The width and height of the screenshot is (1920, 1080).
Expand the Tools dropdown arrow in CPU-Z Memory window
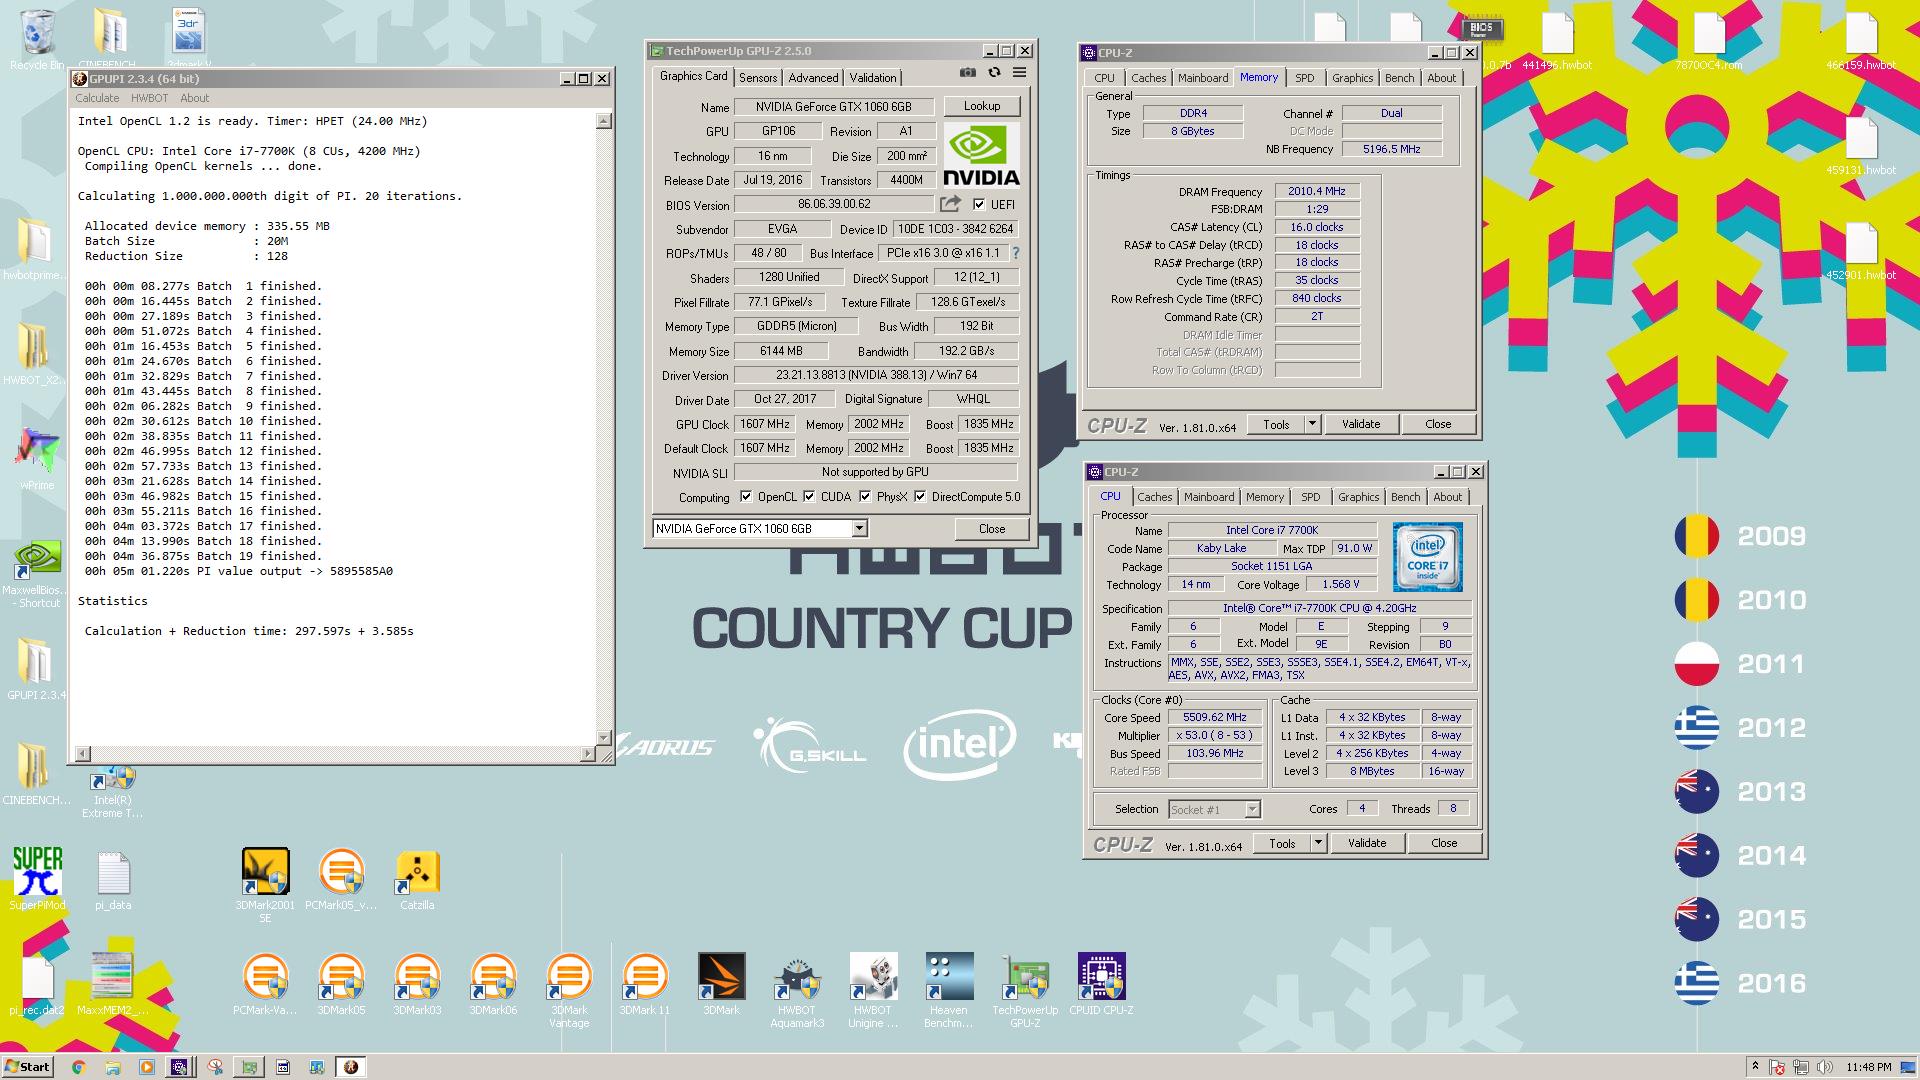pyautogui.click(x=1313, y=424)
